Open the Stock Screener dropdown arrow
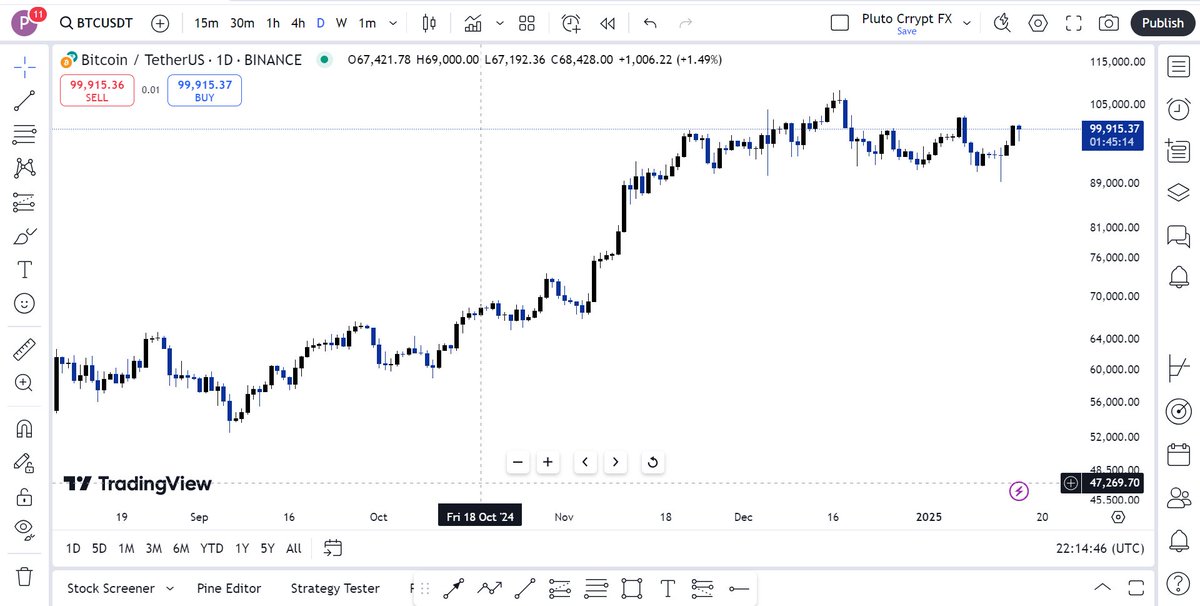This screenshot has width=1200, height=606. pyautogui.click(x=169, y=588)
